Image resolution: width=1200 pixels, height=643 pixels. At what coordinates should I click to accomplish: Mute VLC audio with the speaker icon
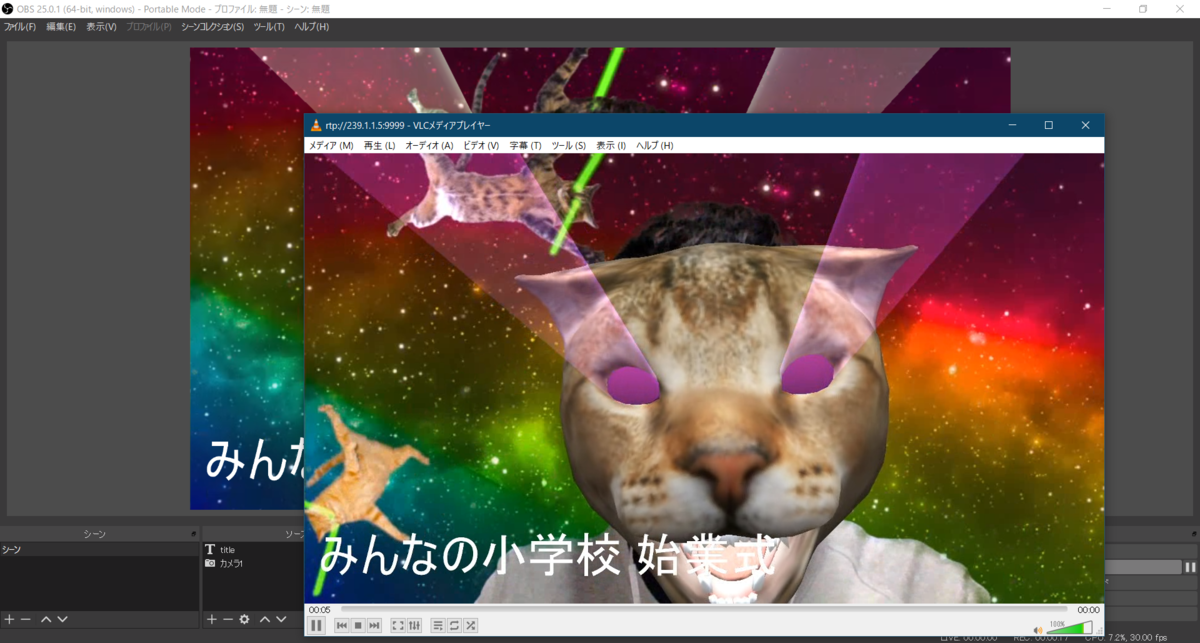point(1038,630)
